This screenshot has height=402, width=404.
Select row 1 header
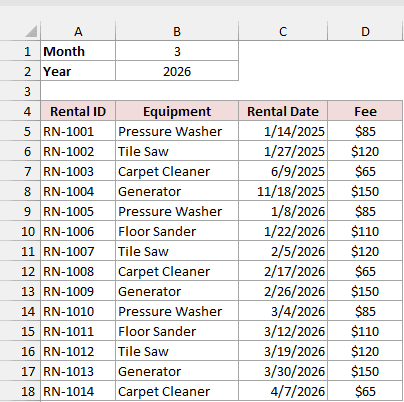(x=20, y=51)
